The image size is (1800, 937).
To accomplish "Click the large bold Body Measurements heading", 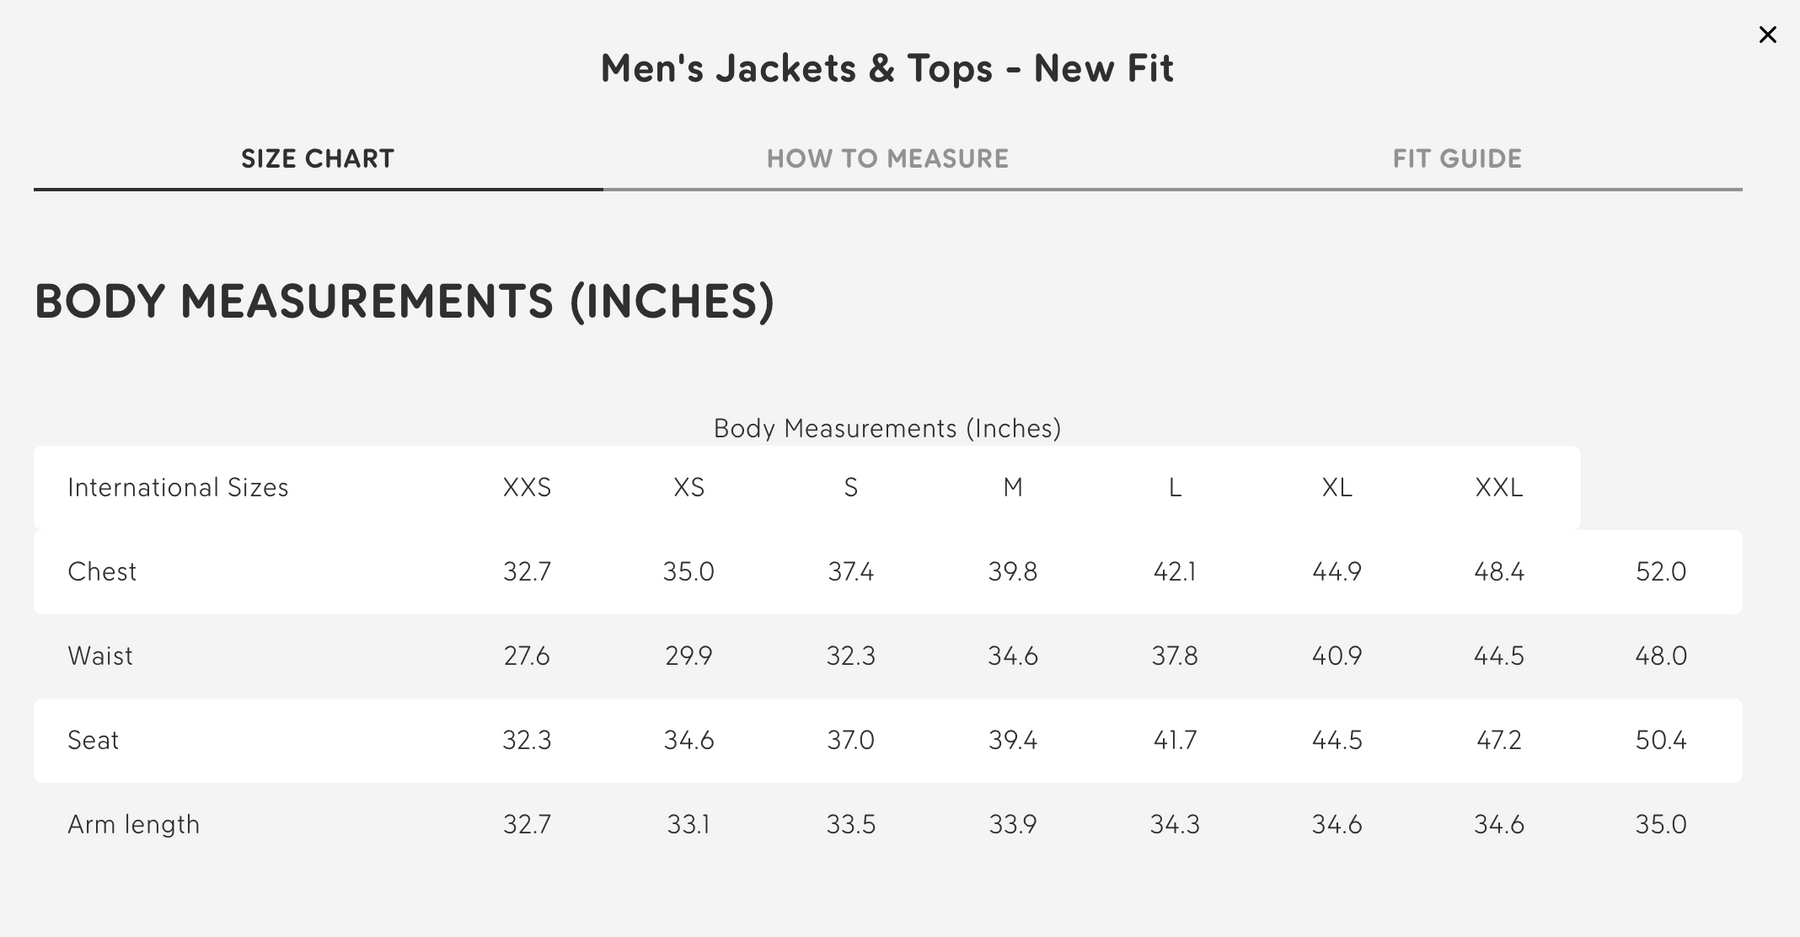I will (405, 301).
